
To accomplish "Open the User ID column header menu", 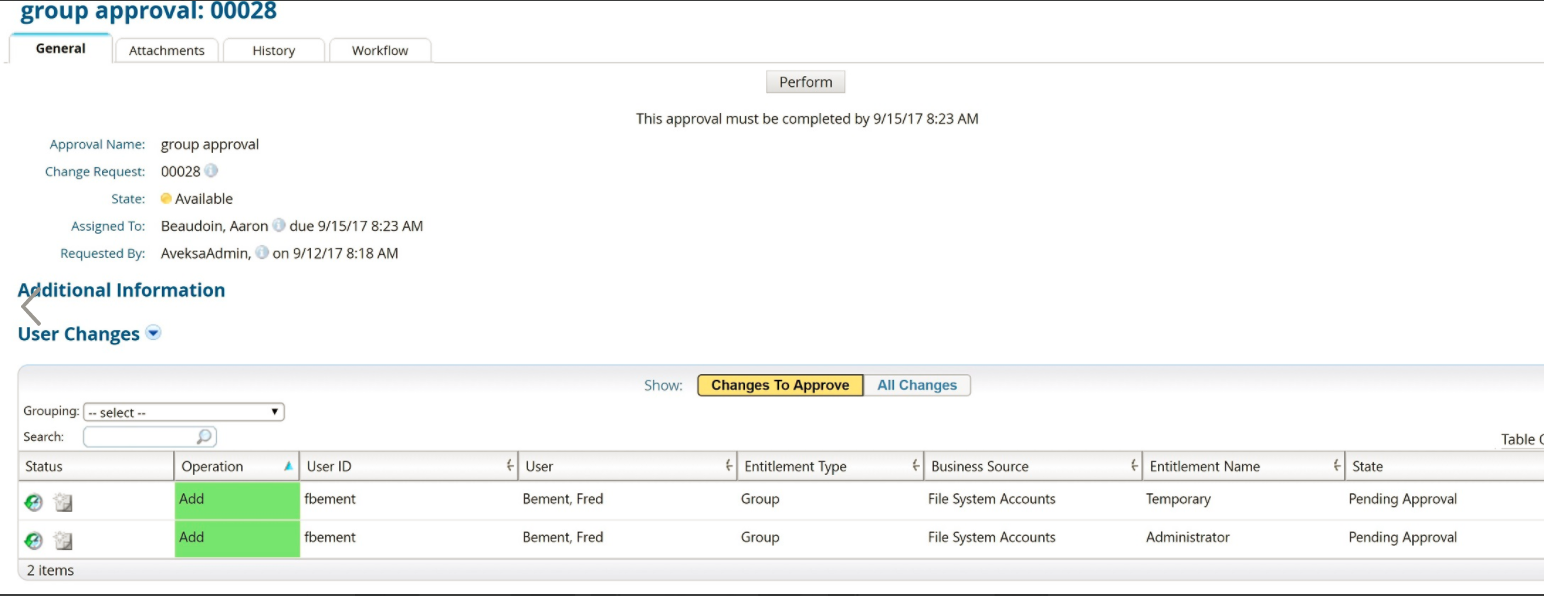I will click(509, 466).
